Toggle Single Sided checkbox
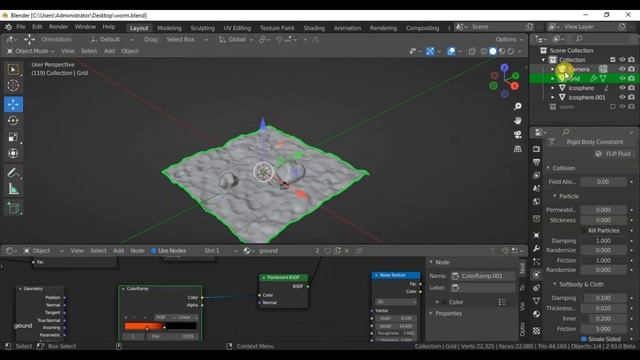Screen dimensions: 640x360 tap(584, 339)
